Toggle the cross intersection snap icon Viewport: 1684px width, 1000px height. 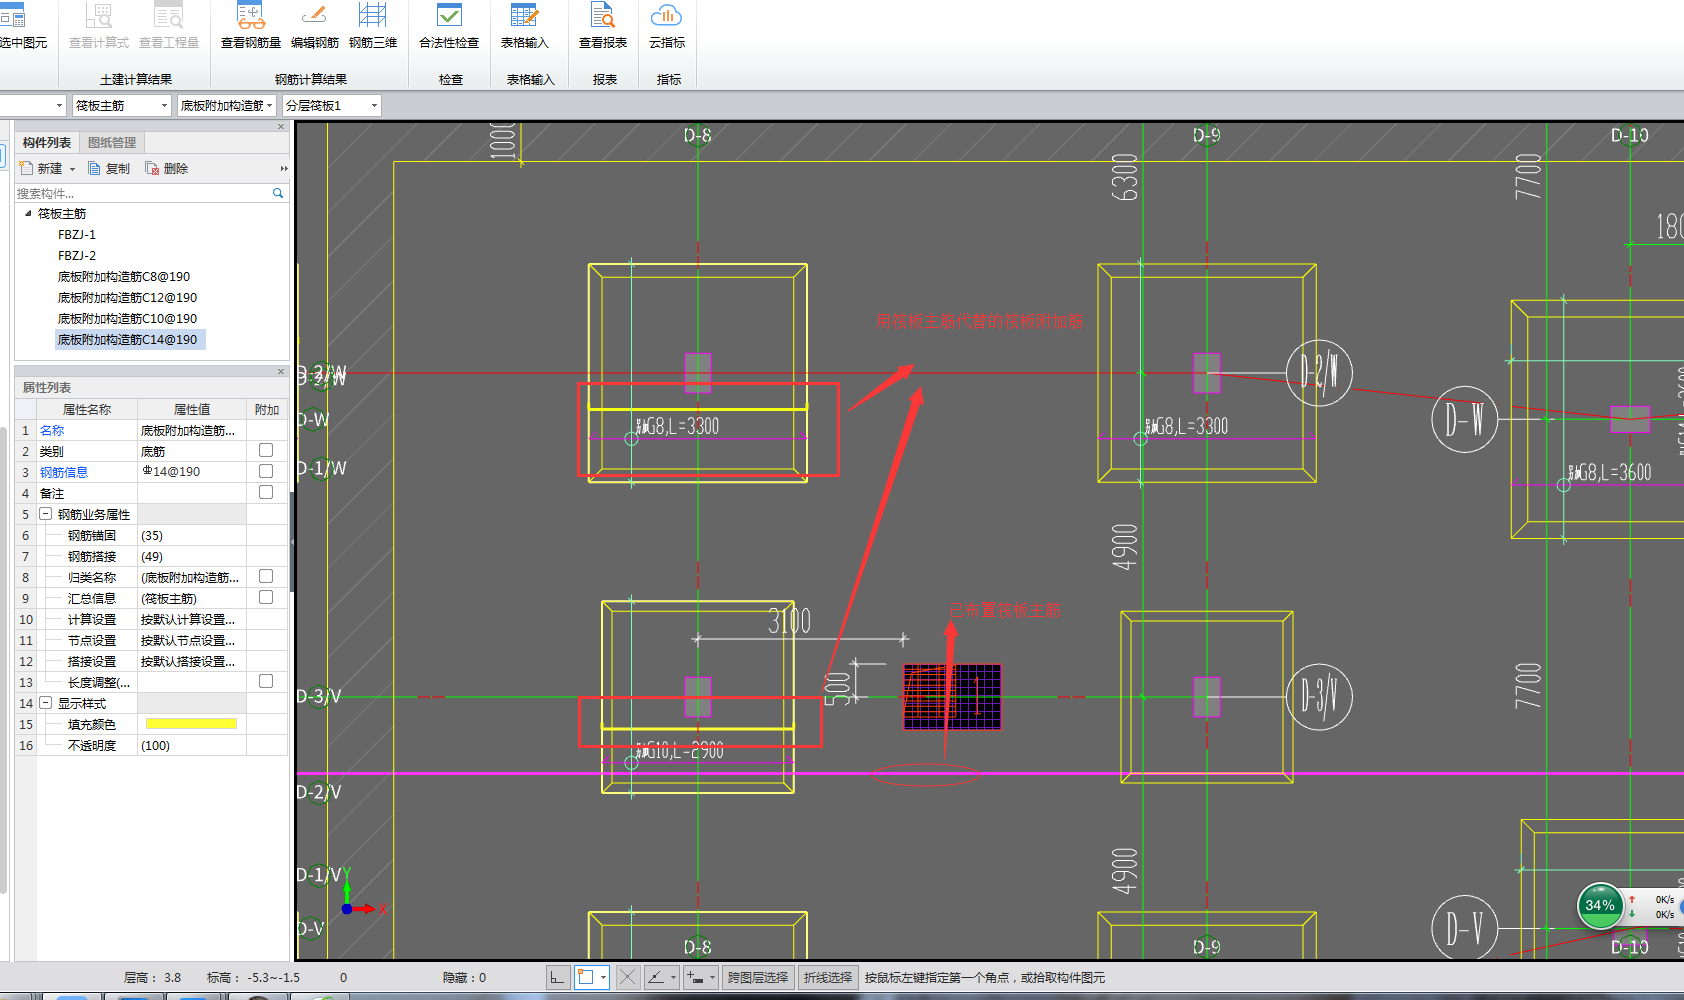tap(627, 977)
